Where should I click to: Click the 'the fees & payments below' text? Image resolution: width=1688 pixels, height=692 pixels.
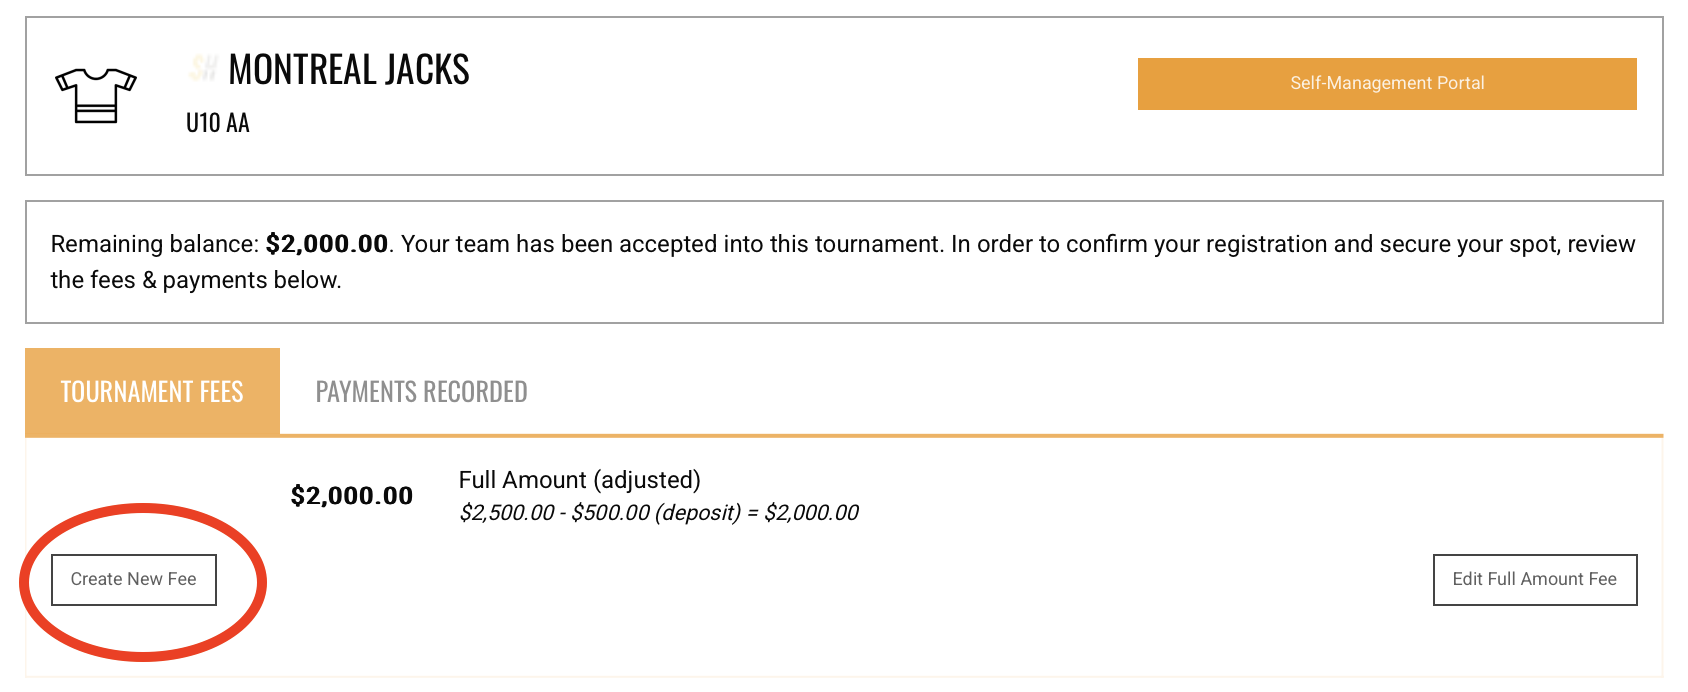coord(195,280)
